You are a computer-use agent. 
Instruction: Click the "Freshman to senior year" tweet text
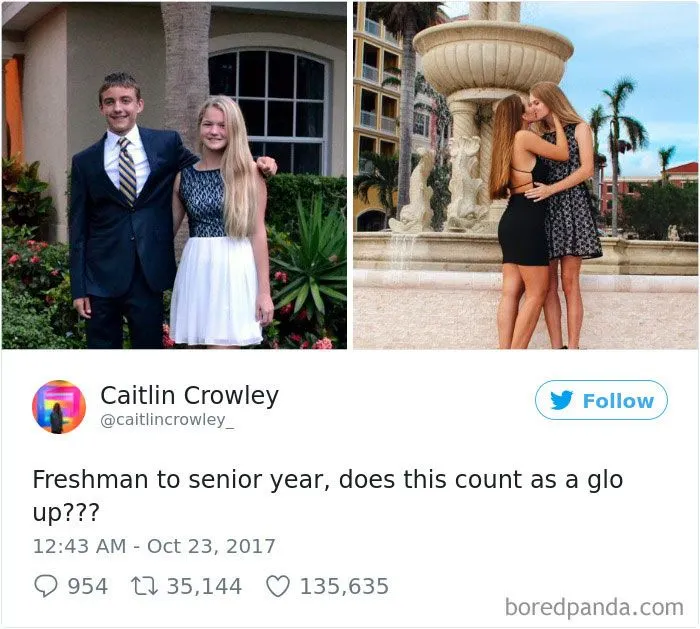click(328, 496)
